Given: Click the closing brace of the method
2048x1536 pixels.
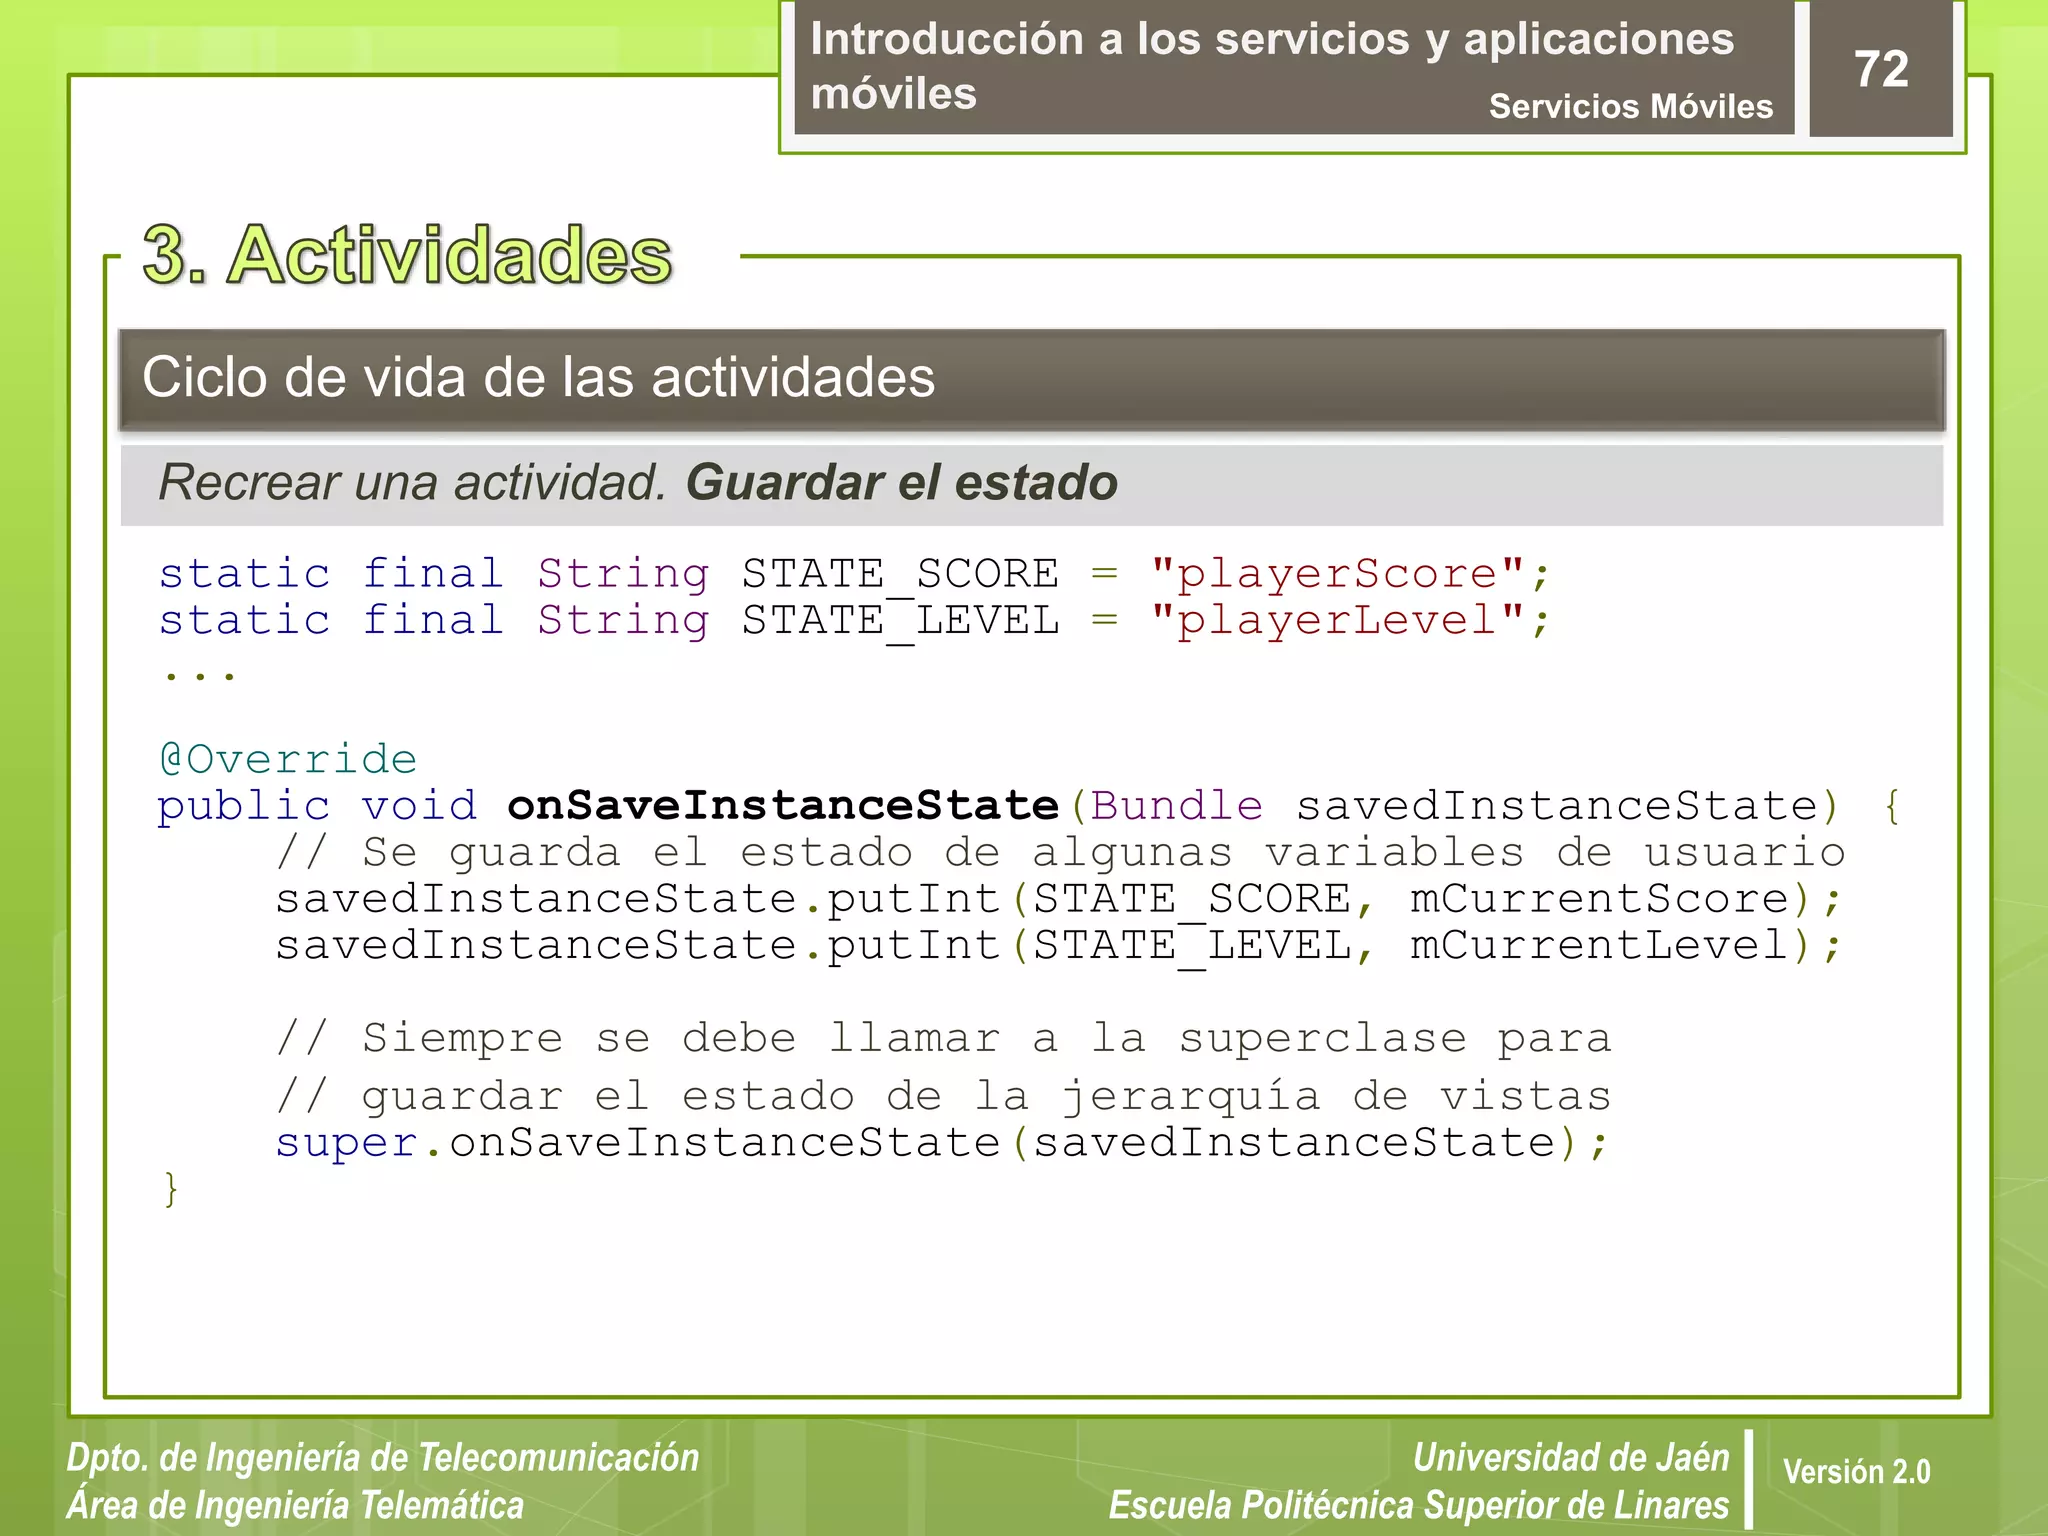Looking at the screenshot, I should [171, 1189].
